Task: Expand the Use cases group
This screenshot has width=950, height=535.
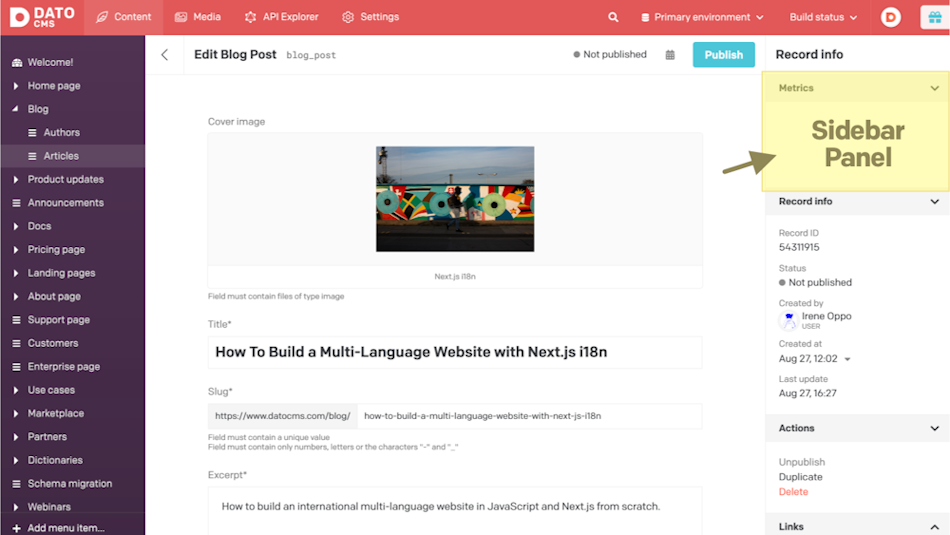Action: 16,390
